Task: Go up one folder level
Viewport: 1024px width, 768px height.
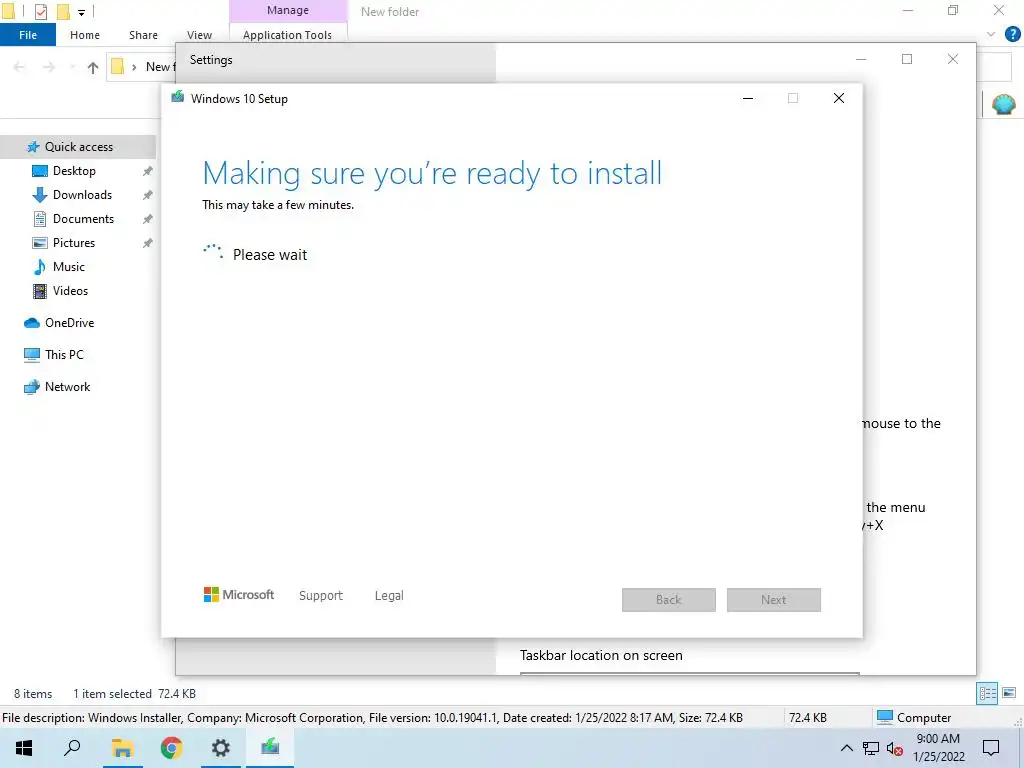Action: [93, 67]
